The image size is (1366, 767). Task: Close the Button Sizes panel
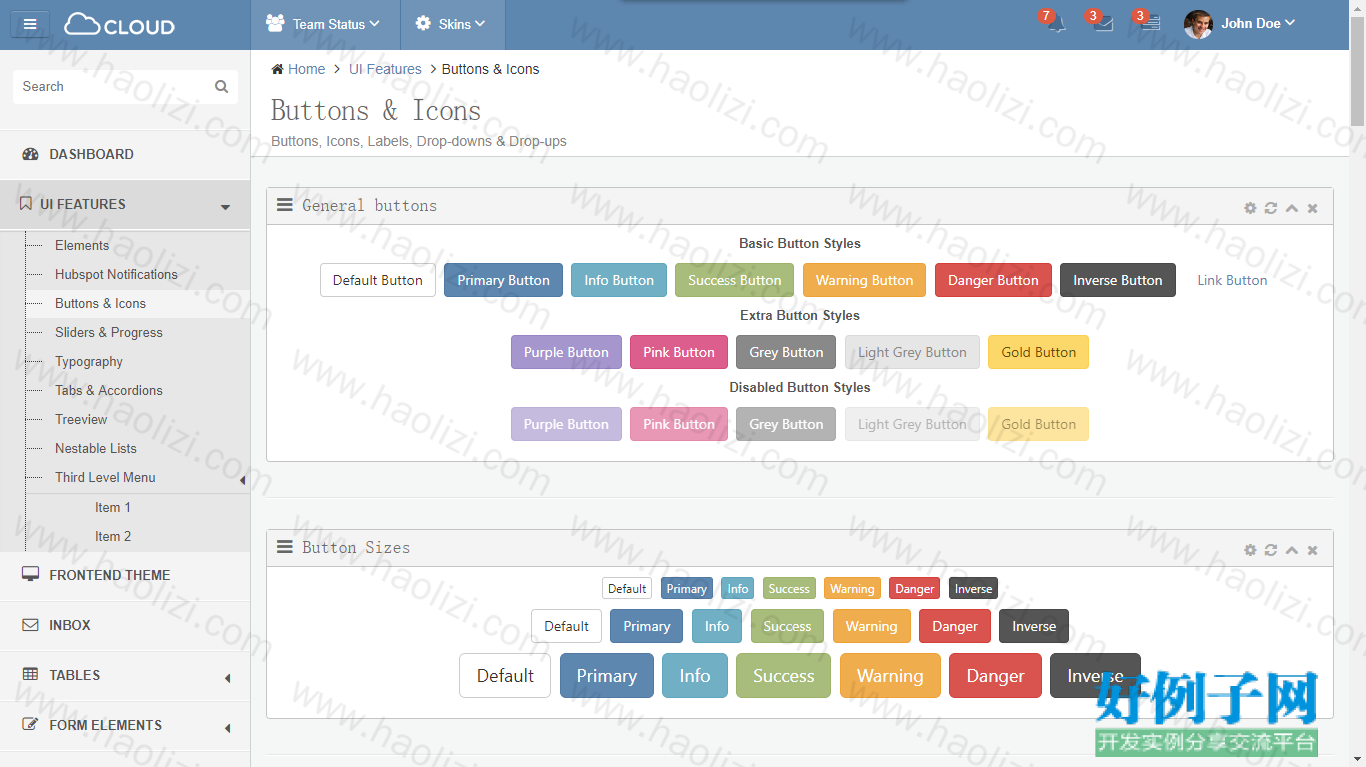(1312, 550)
